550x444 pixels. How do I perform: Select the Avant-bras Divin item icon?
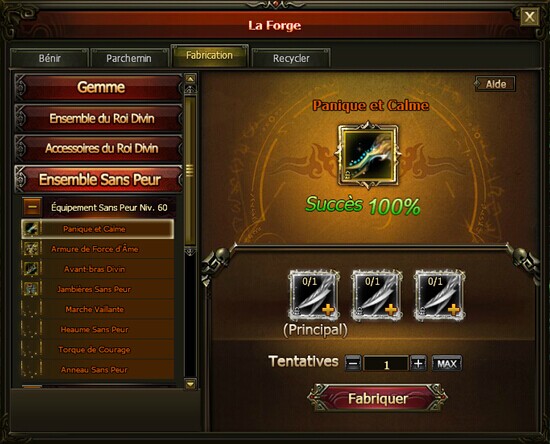coord(31,269)
